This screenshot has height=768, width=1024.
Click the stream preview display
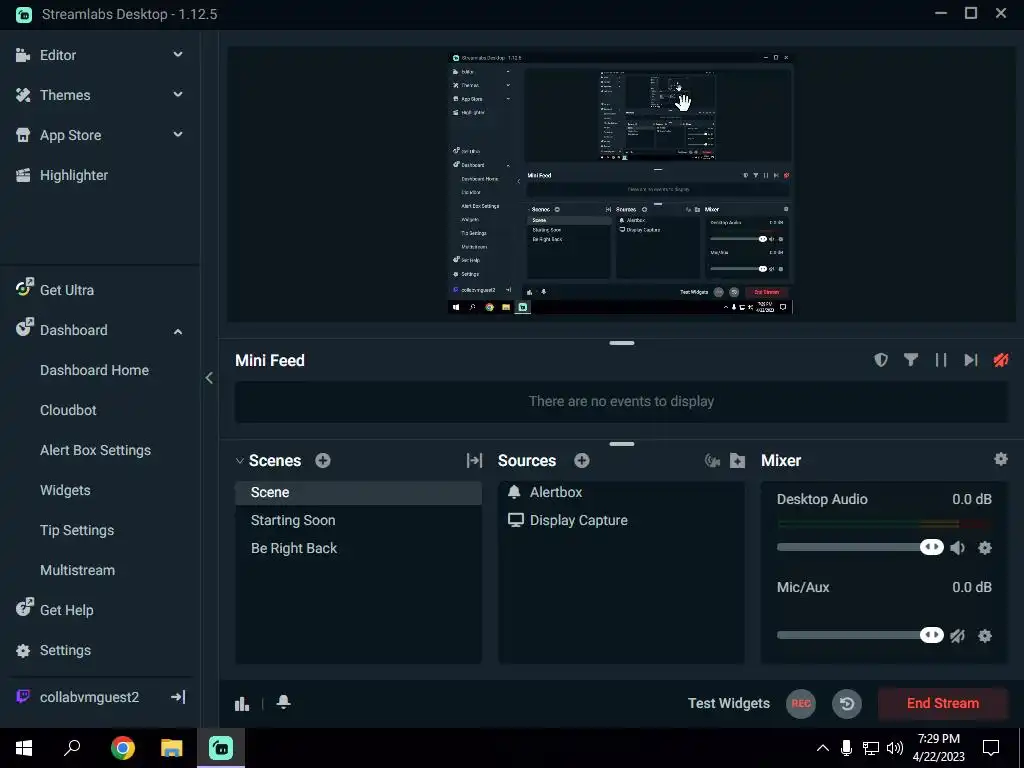click(621, 184)
